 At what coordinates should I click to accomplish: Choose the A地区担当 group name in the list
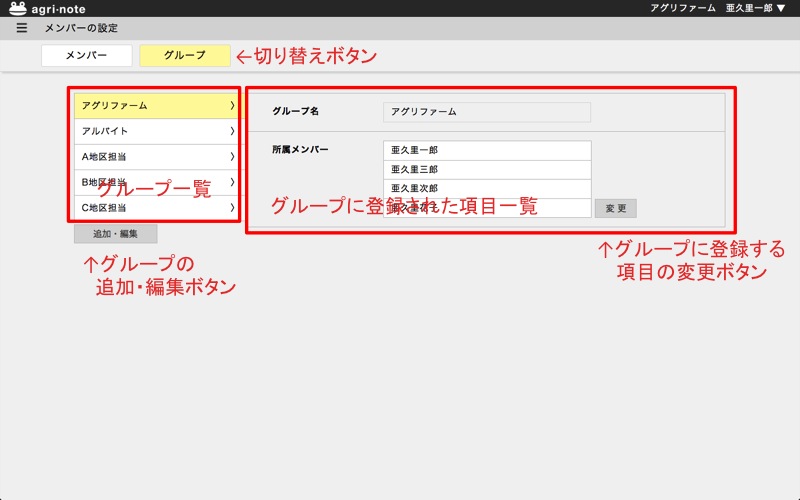pyautogui.click(x=110, y=157)
